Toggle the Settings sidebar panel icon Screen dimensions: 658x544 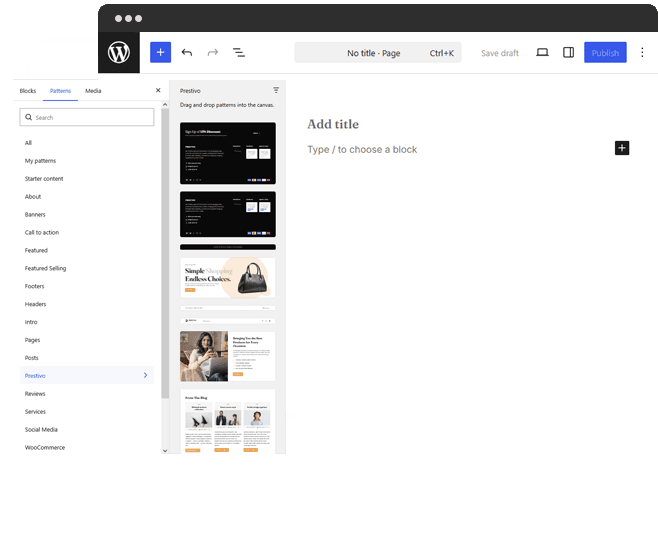[x=569, y=52]
